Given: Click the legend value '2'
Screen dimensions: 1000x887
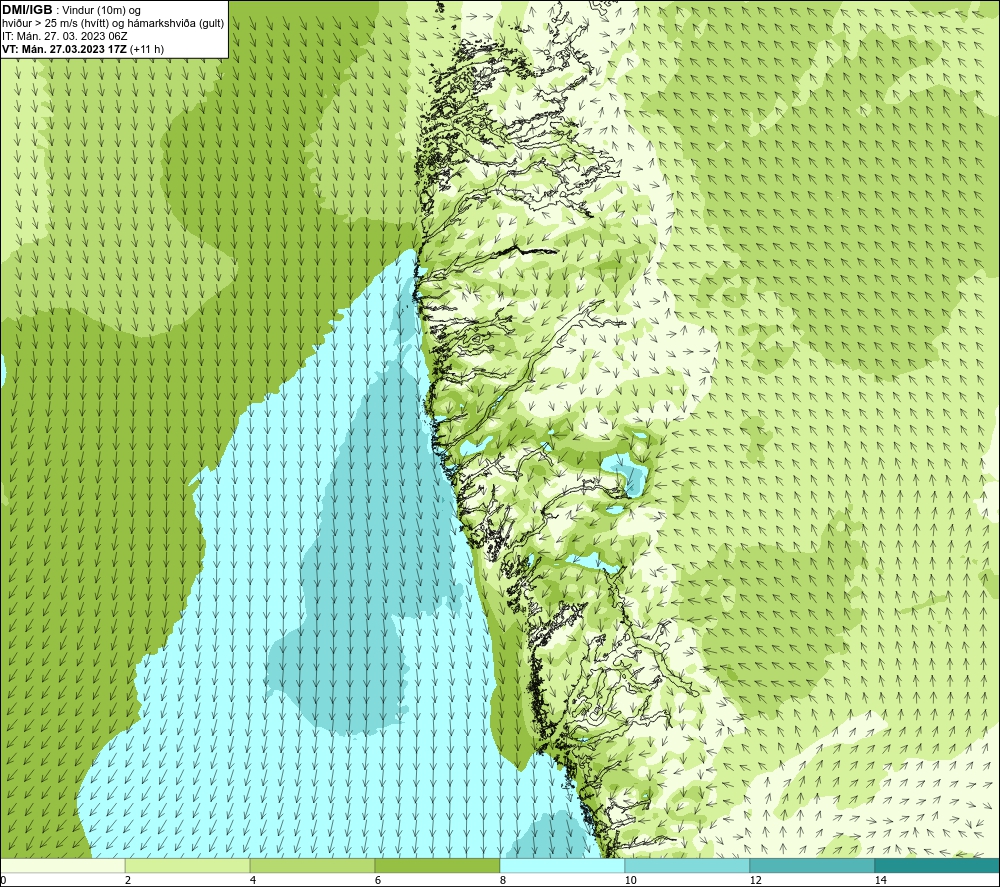Looking at the screenshot, I should click(128, 880).
